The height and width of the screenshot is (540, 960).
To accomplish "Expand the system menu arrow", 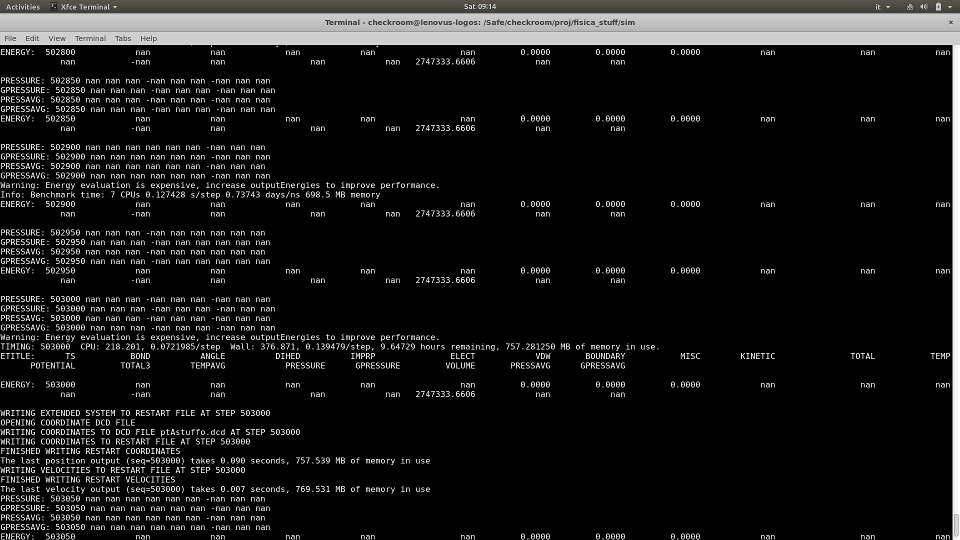I will coord(950,7).
